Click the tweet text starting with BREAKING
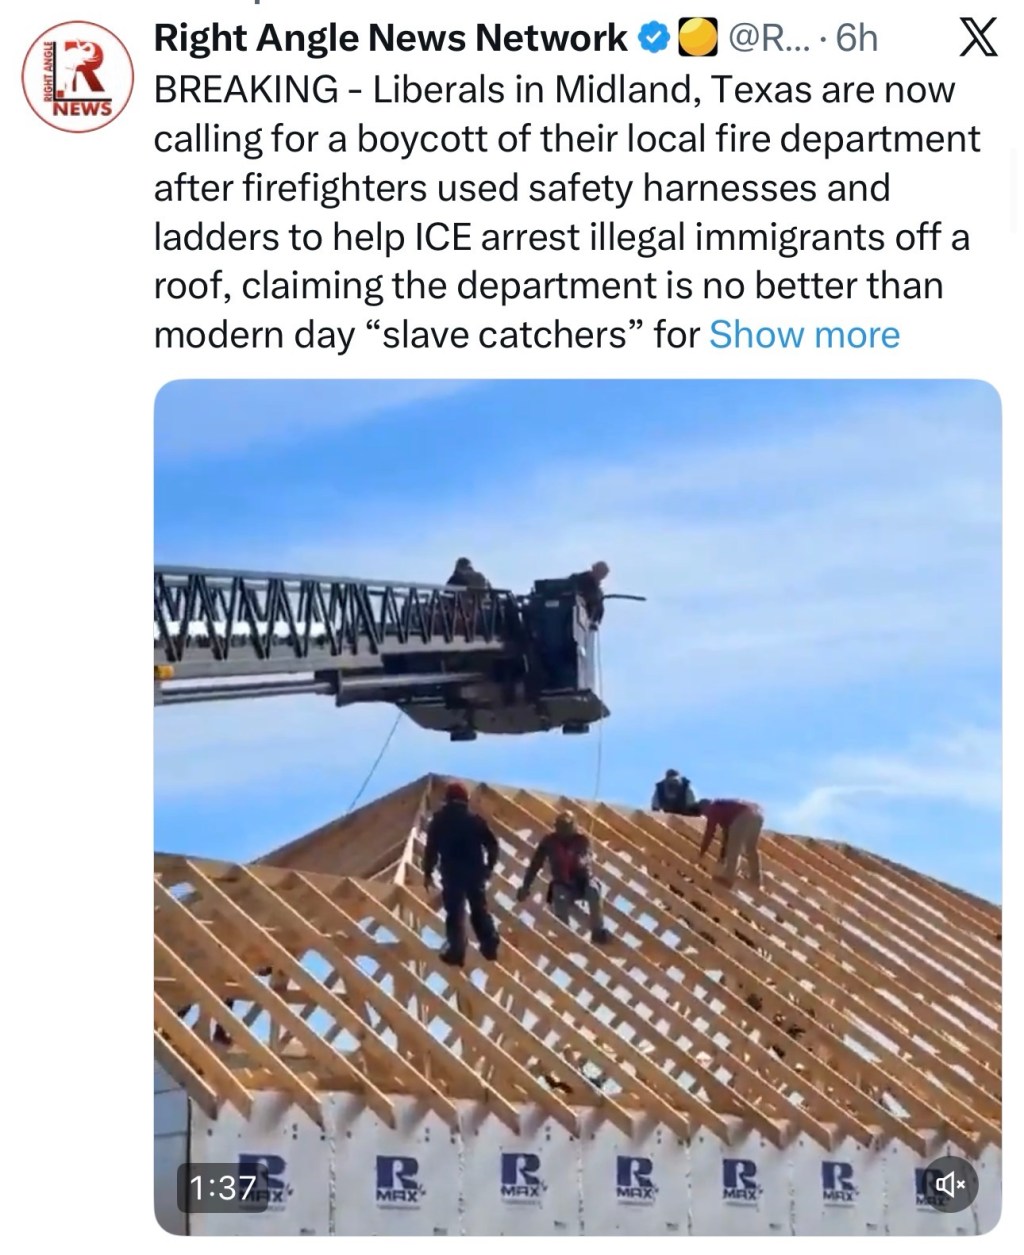This screenshot has width=1024, height=1255. tap(566, 212)
